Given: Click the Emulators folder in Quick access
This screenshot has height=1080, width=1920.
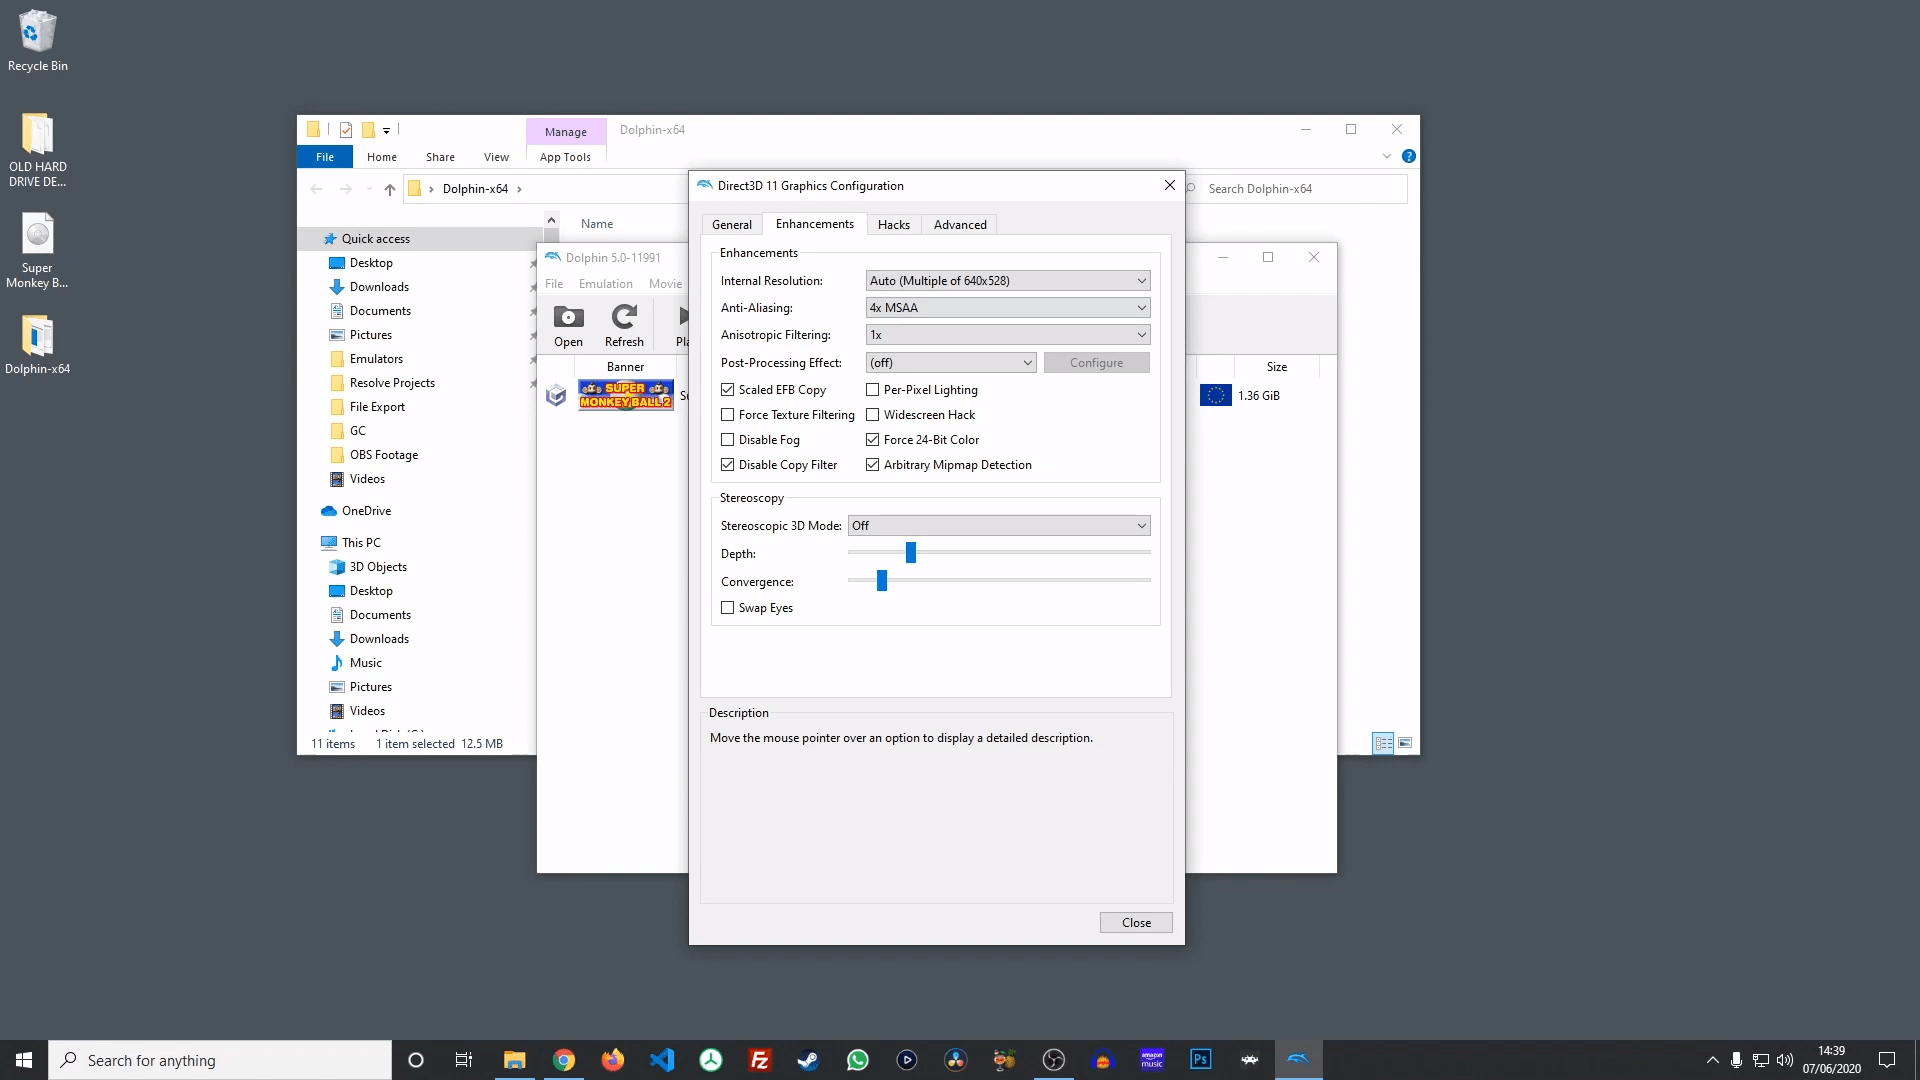Looking at the screenshot, I should coord(377,357).
